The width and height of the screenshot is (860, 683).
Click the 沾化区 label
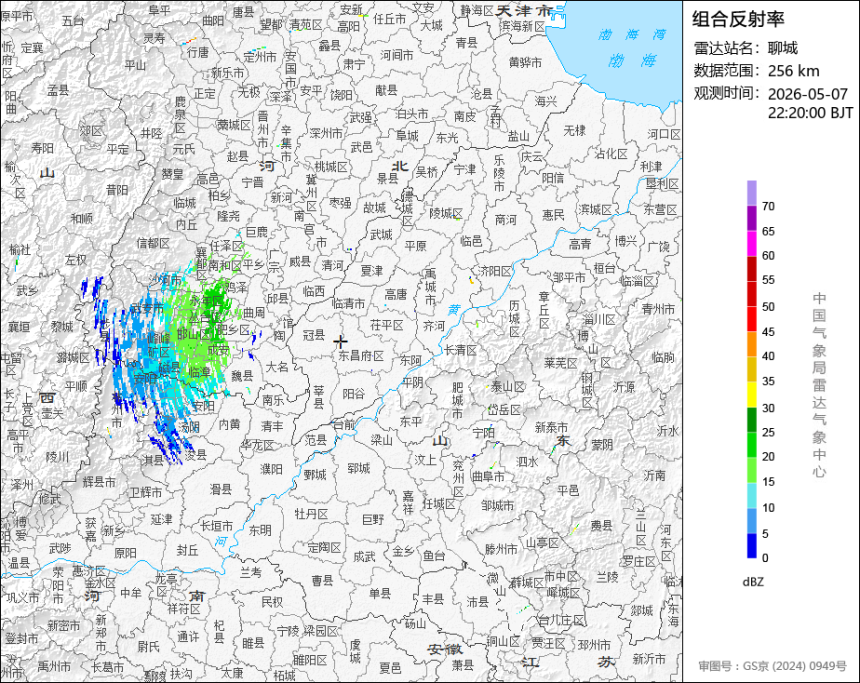tap(611, 154)
